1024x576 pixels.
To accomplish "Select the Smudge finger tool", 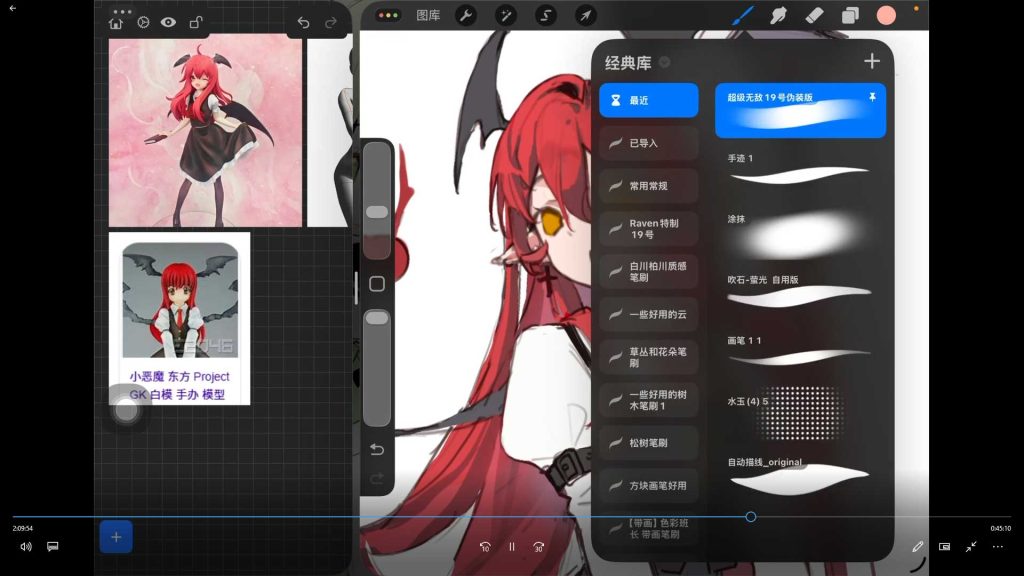I will tap(778, 16).
